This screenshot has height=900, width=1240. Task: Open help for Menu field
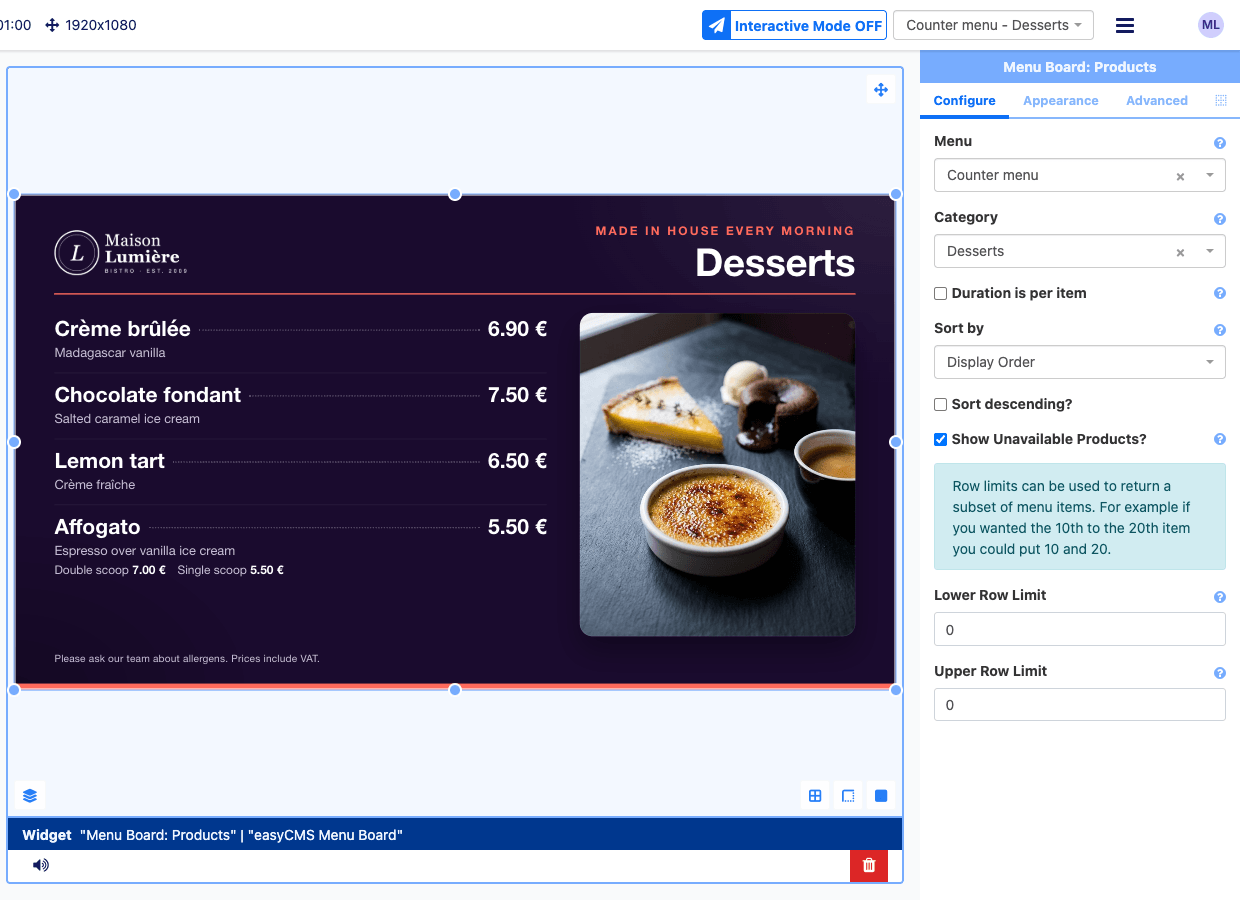pyautogui.click(x=1220, y=143)
